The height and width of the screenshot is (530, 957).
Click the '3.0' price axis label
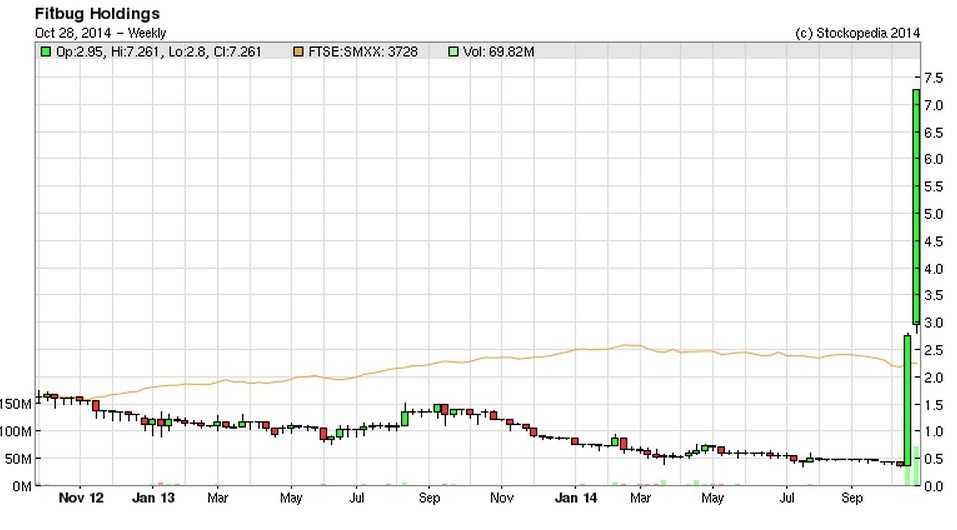tap(933, 323)
